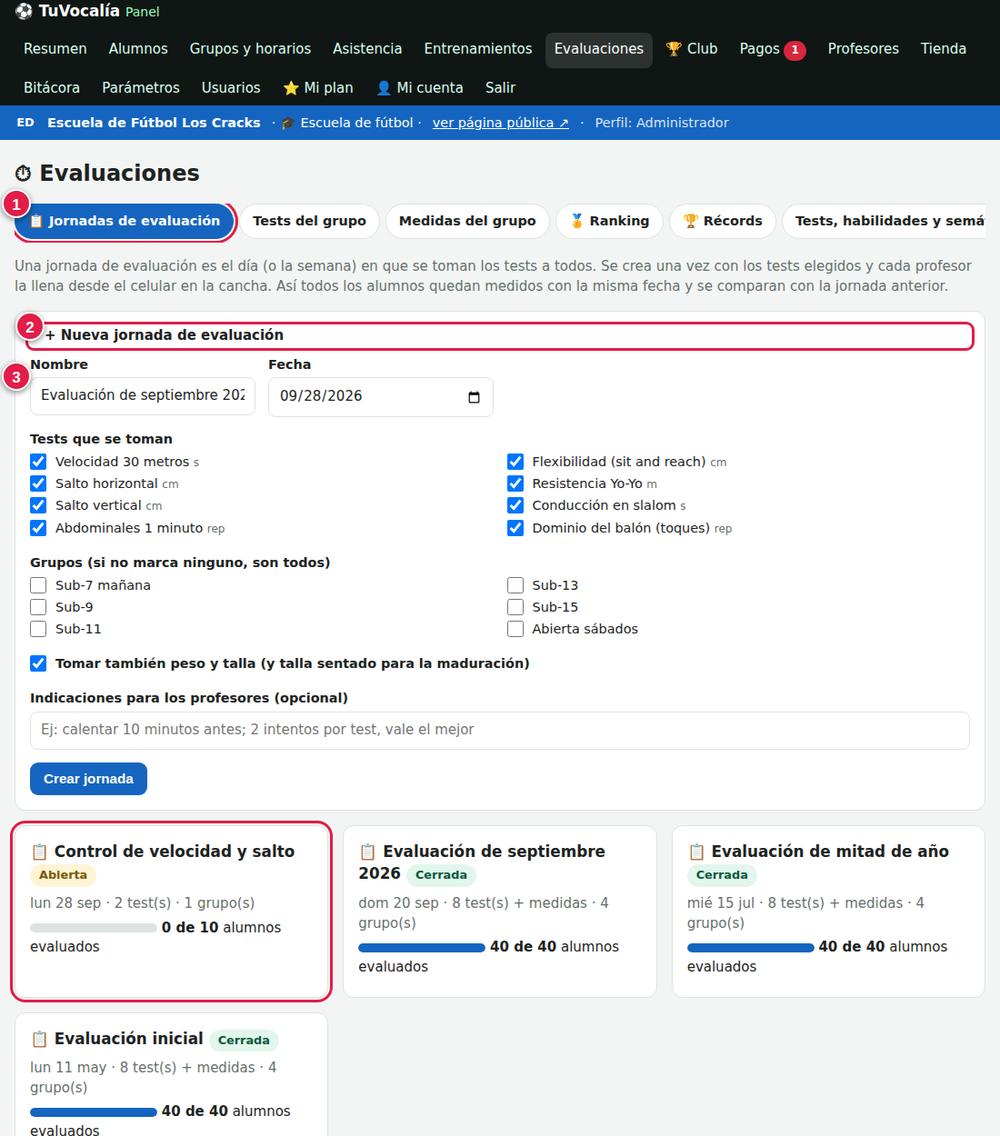Click the Crear jornada button
The width and height of the screenshot is (1000, 1136).
88,779
